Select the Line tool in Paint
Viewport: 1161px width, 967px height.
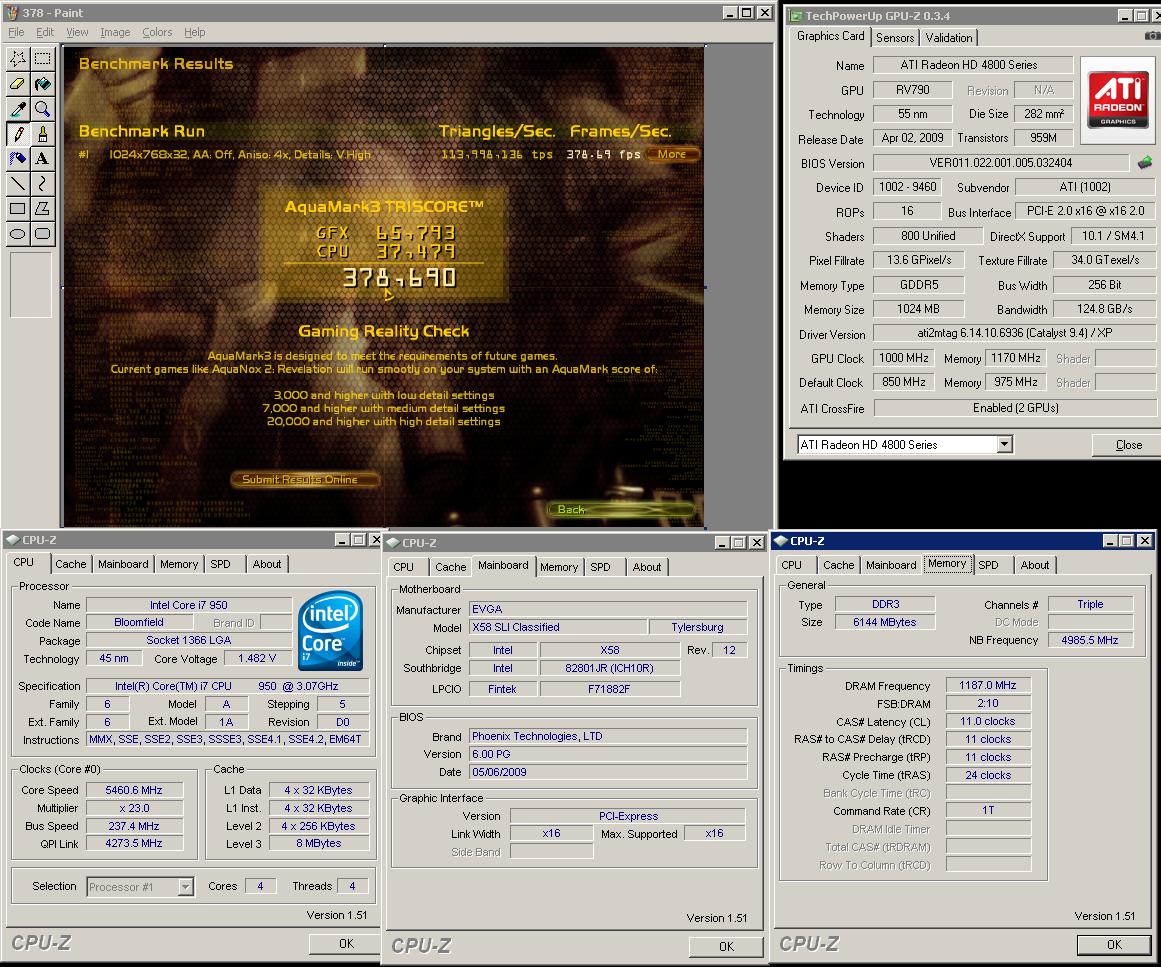[18, 184]
